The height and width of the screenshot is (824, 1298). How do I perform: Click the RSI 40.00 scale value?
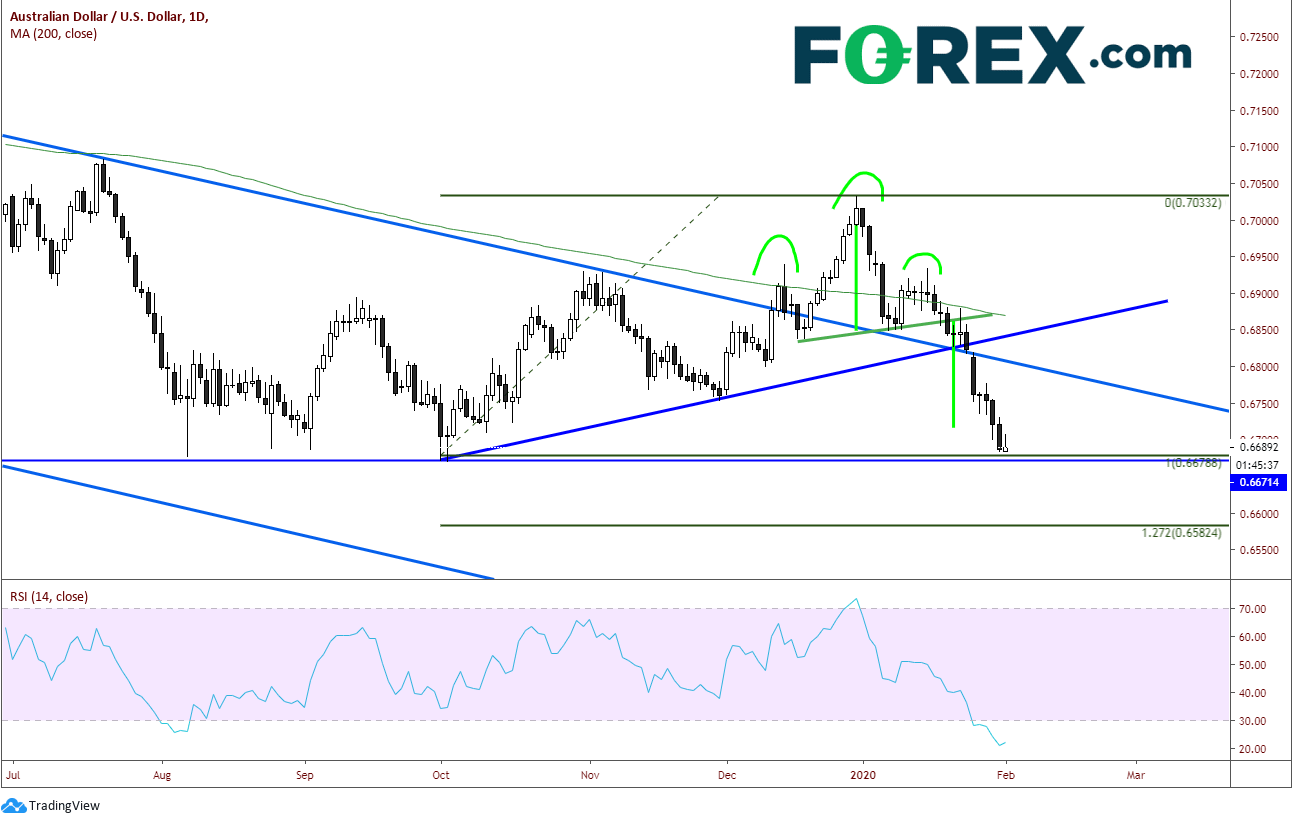click(1253, 693)
